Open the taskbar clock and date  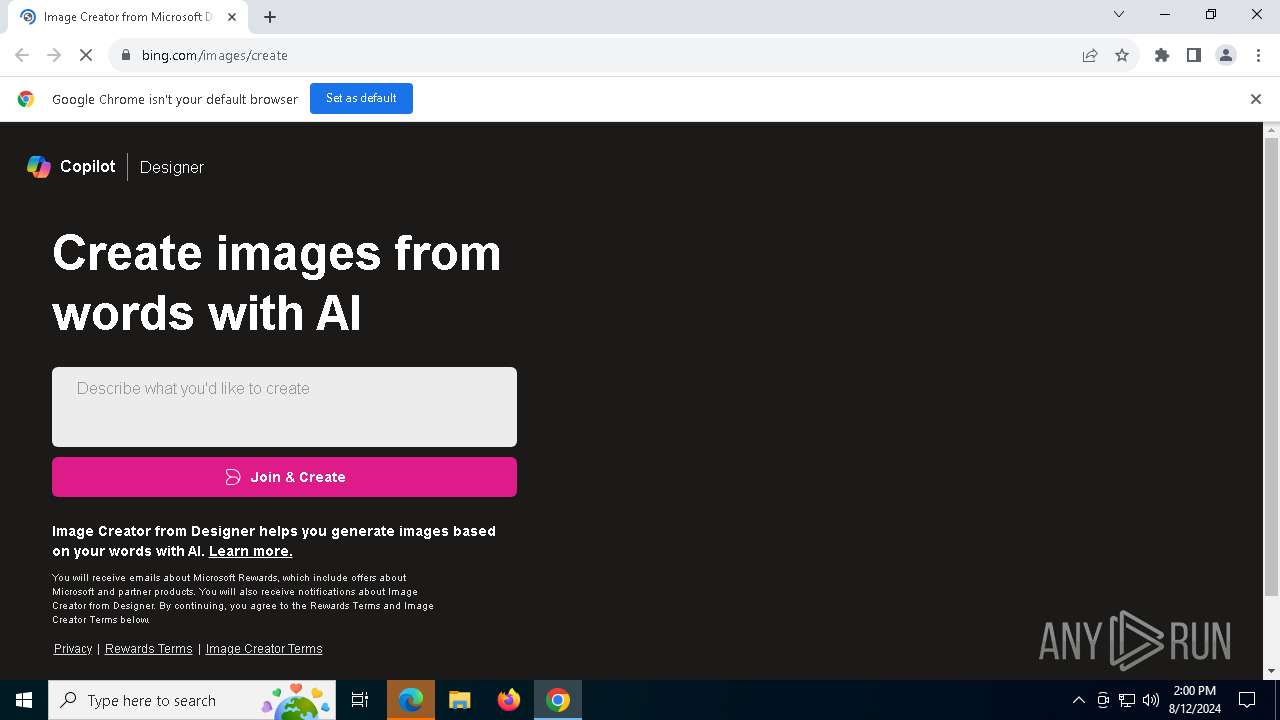click(x=1194, y=700)
